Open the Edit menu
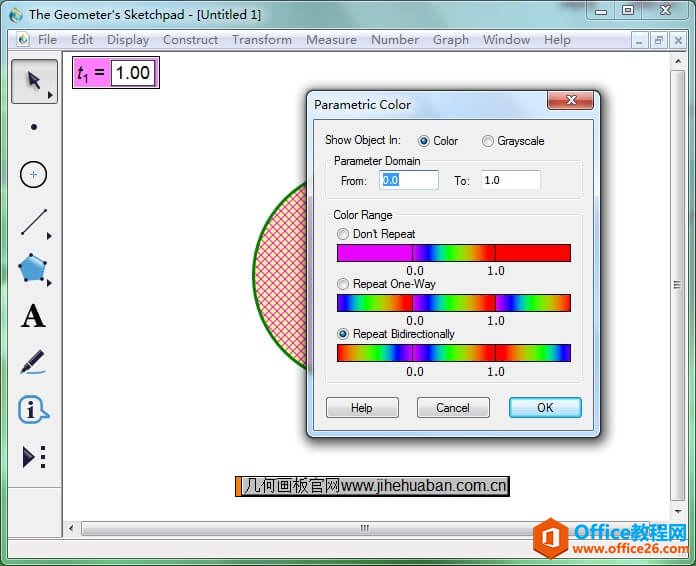696x566 pixels. point(82,40)
